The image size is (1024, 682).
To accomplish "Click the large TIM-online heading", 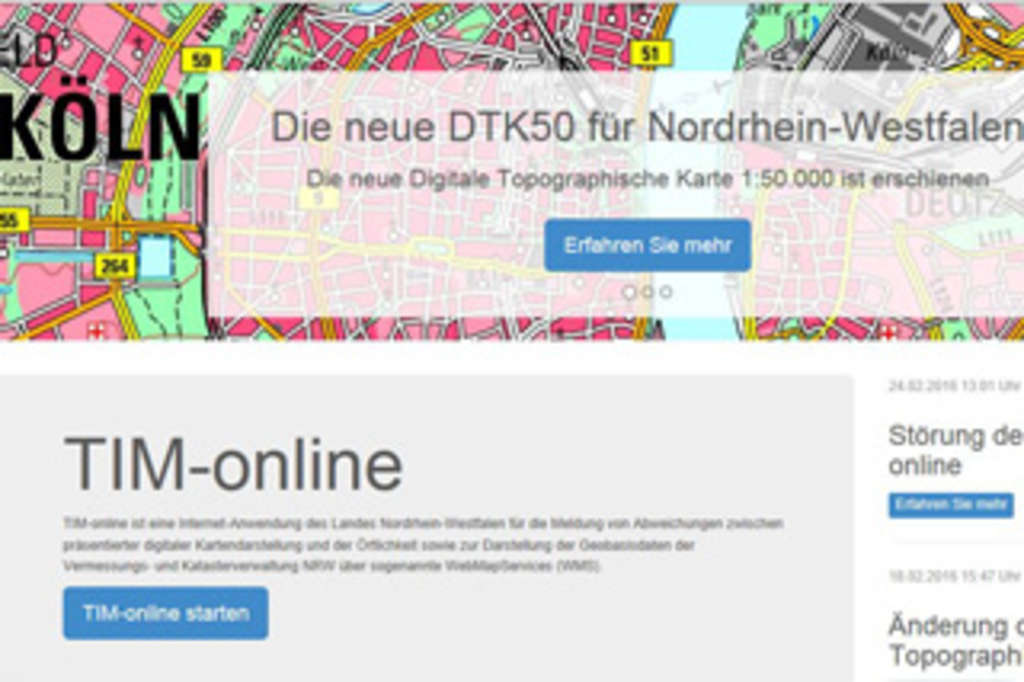I will 233,465.
